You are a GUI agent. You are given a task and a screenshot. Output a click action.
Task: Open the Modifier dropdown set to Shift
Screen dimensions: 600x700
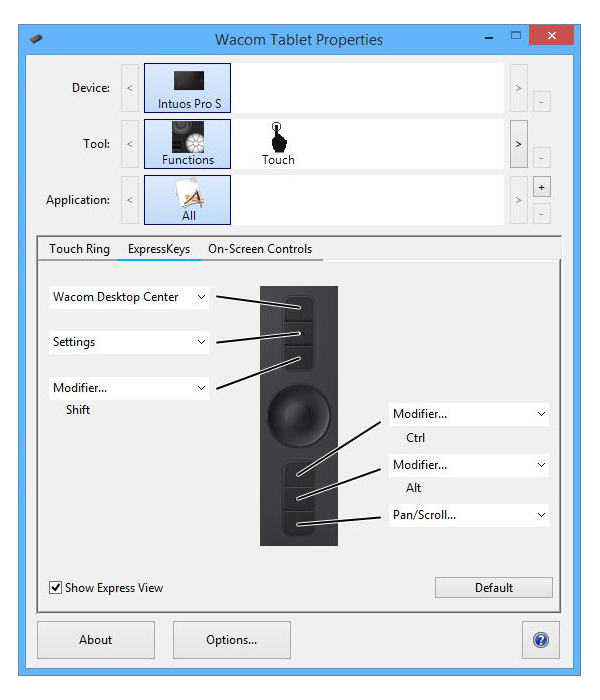tap(129, 388)
